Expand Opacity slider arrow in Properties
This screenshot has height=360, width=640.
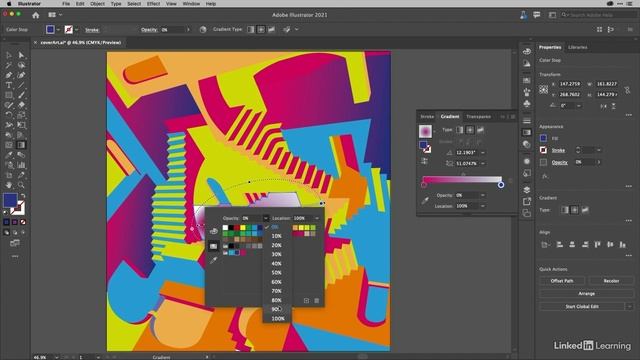pyautogui.click(x=599, y=162)
